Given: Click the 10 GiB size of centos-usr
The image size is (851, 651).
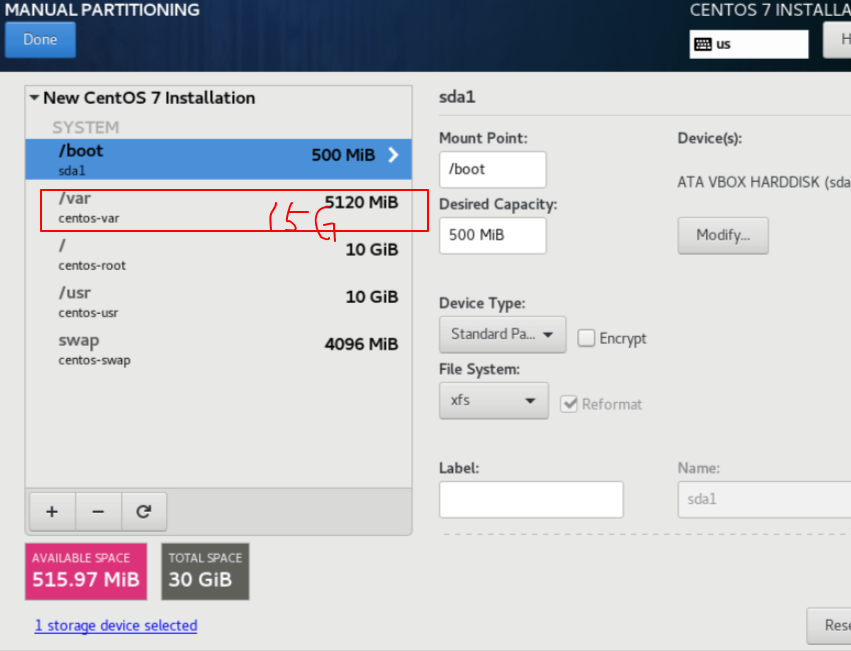Looking at the screenshot, I should tap(372, 297).
